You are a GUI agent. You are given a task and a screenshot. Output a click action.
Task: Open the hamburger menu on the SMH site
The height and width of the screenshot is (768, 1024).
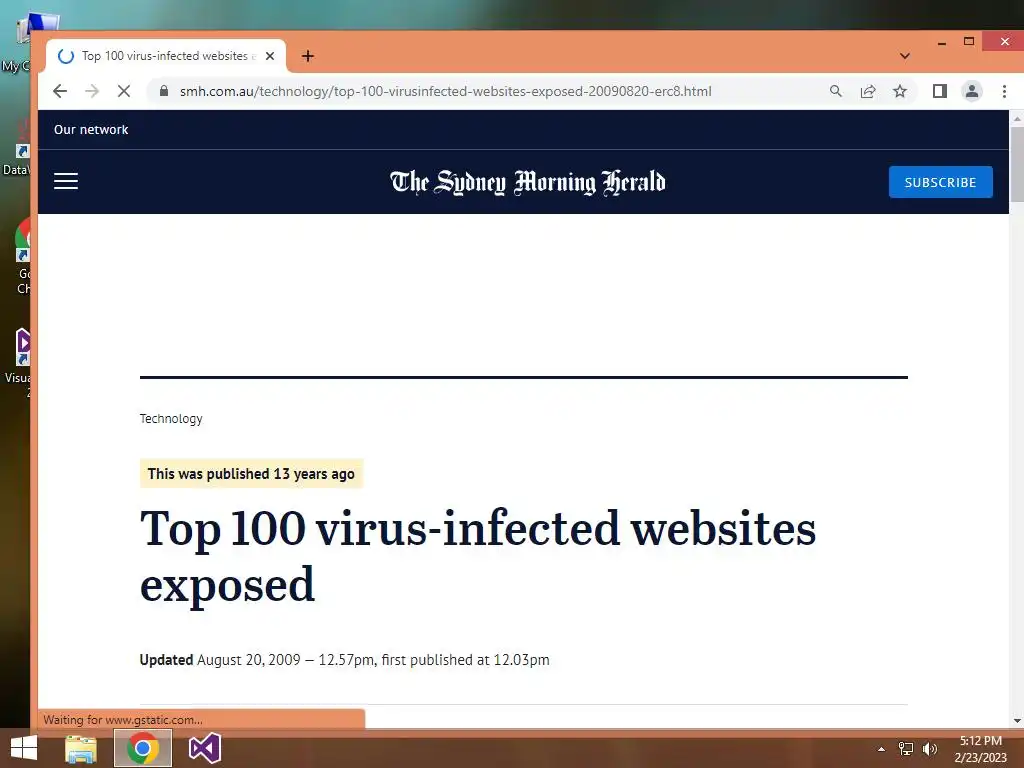66,182
